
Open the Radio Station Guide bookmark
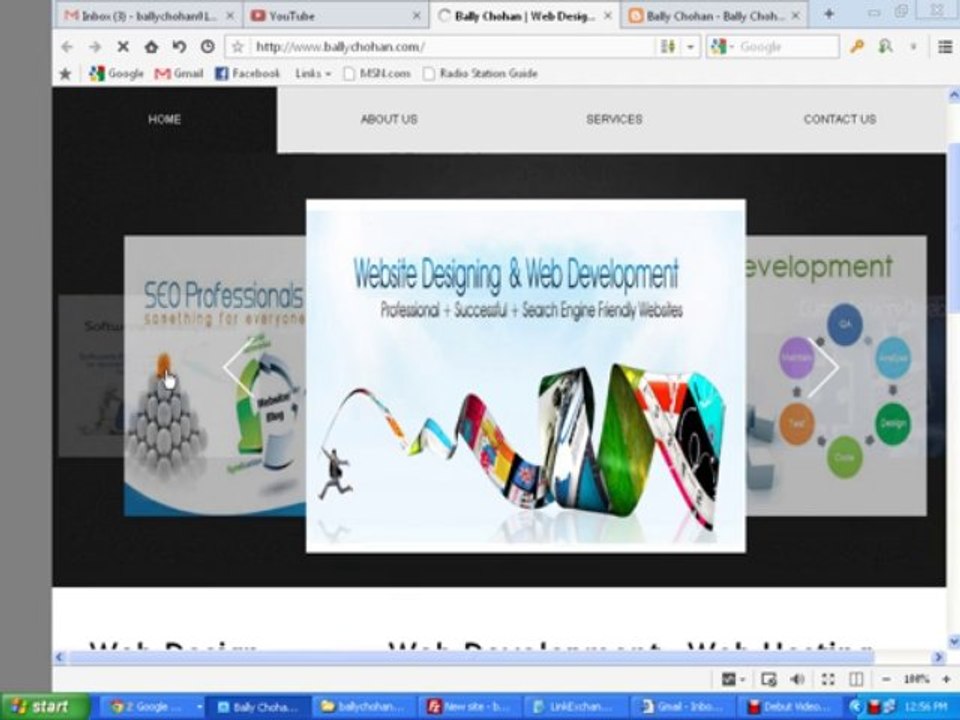tap(481, 74)
